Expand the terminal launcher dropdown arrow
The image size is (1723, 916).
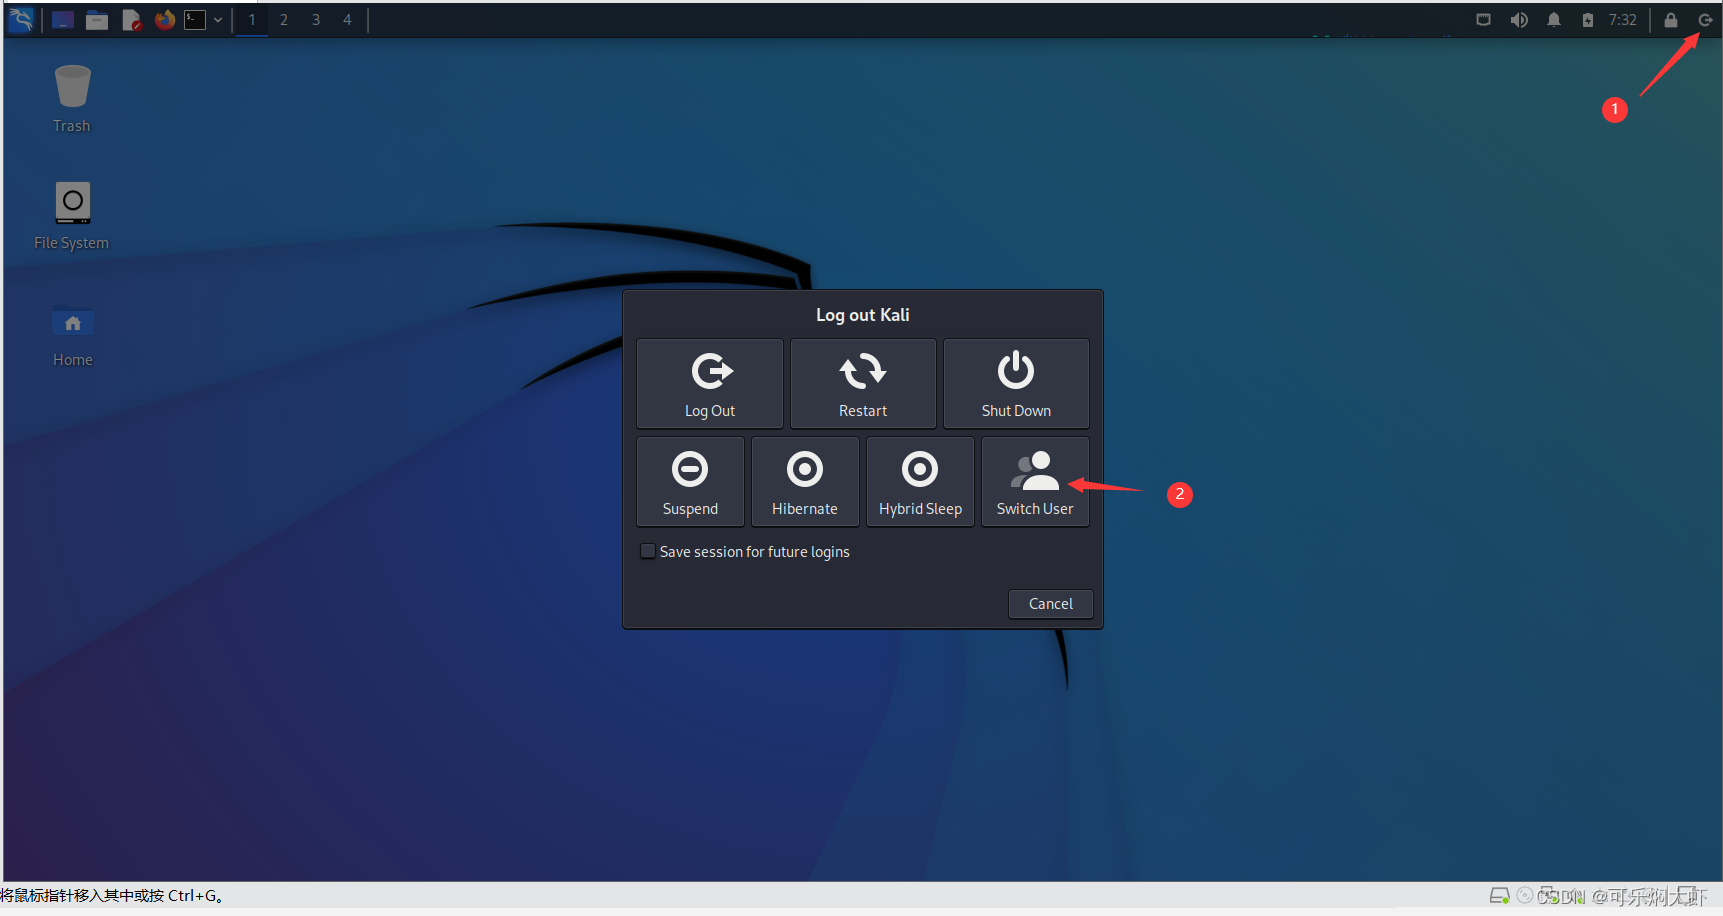tap(218, 20)
